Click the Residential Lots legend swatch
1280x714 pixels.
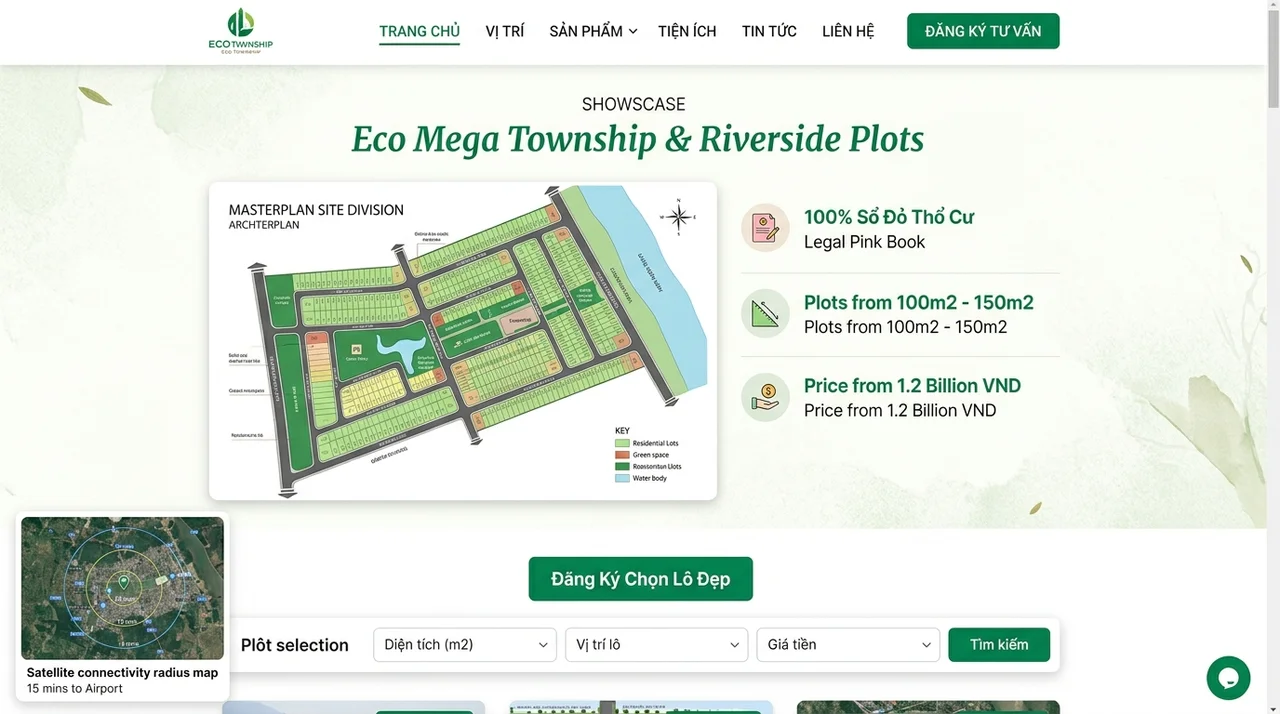pyautogui.click(x=622, y=443)
